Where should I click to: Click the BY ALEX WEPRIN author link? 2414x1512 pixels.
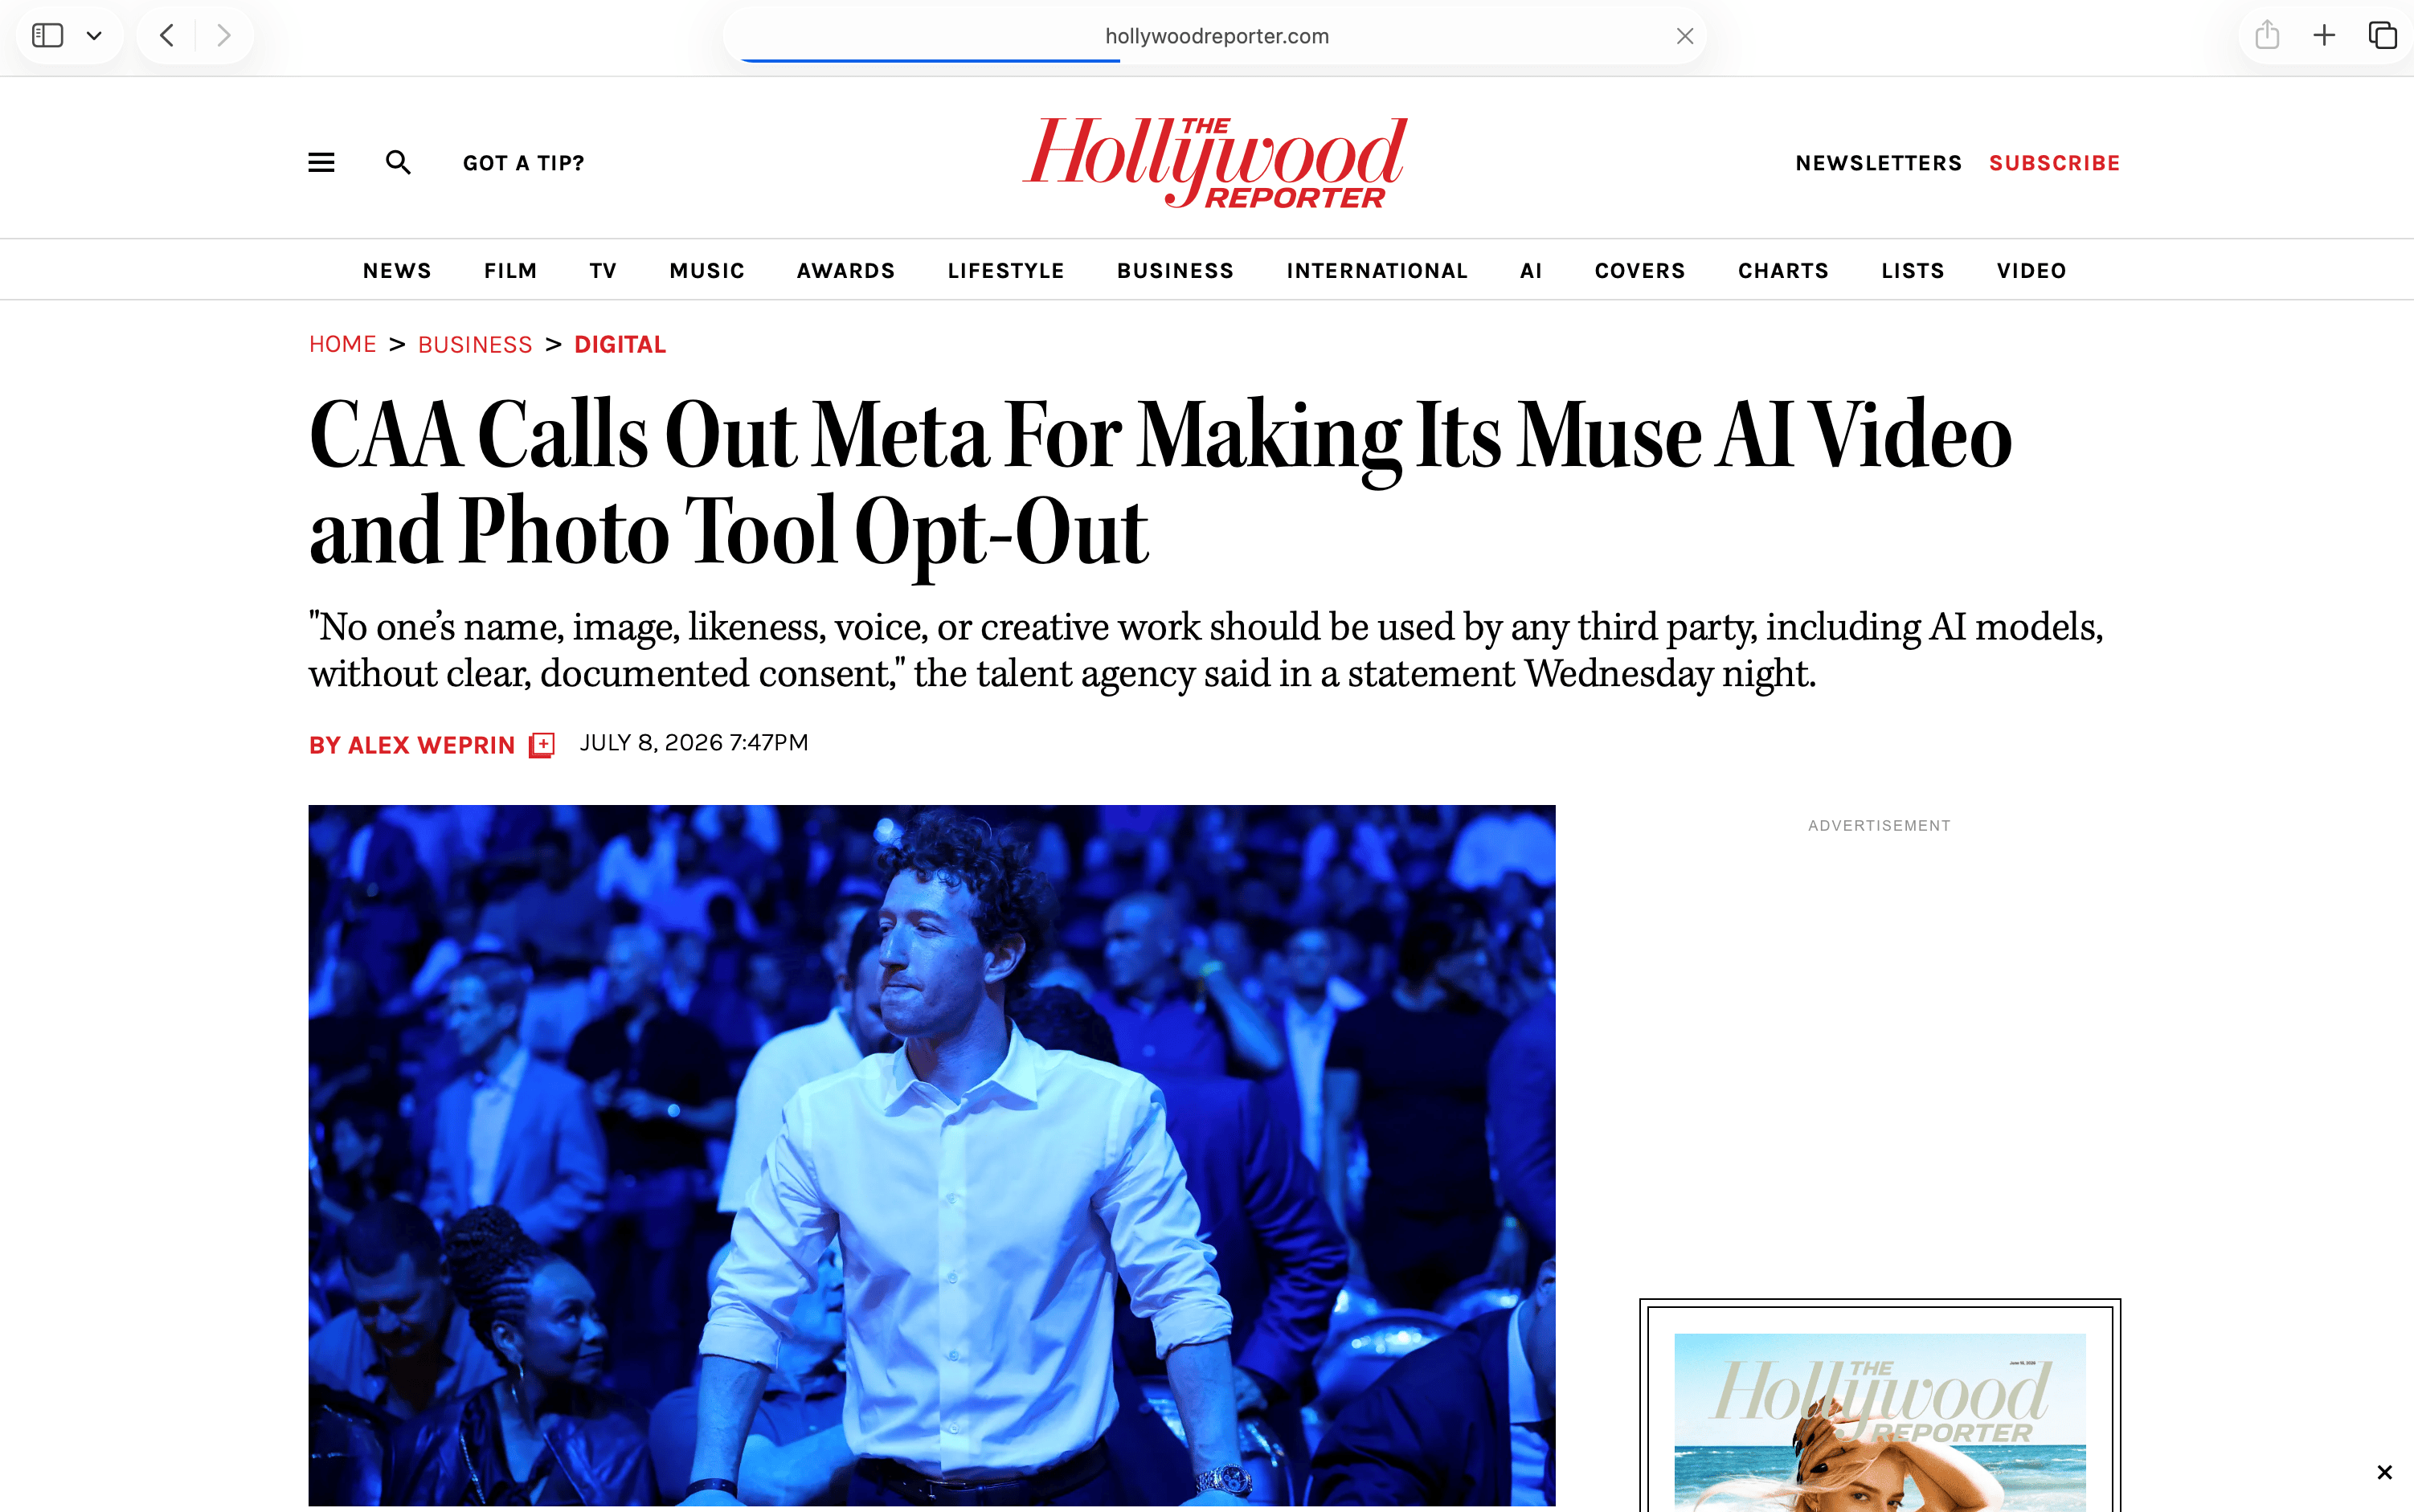pyautogui.click(x=411, y=745)
